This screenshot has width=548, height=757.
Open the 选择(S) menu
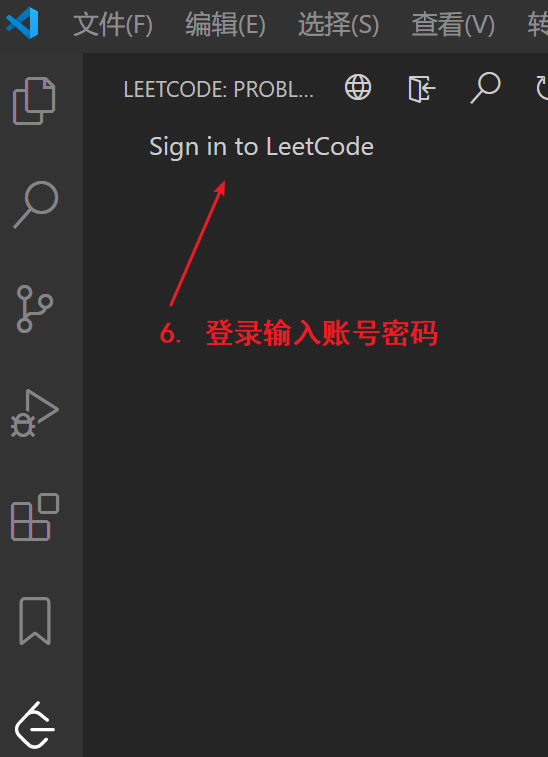pyautogui.click(x=338, y=25)
